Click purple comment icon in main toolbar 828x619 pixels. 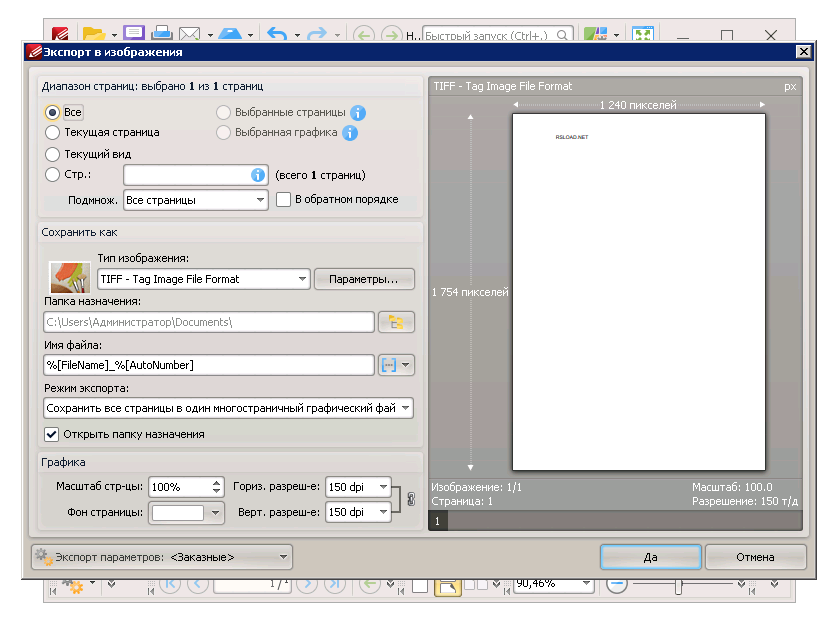click(134, 33)
